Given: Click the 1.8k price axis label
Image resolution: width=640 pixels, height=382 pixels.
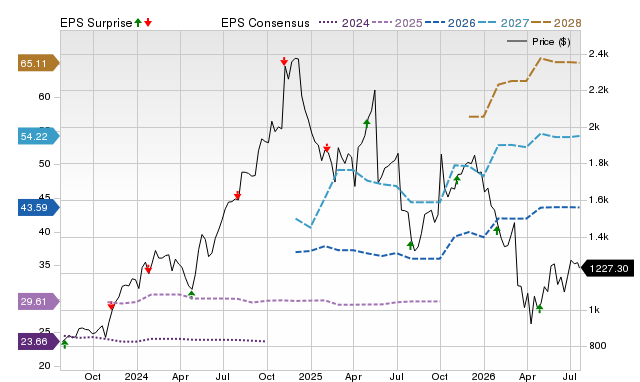Looking at the screenshot, I should click(598, 163).
